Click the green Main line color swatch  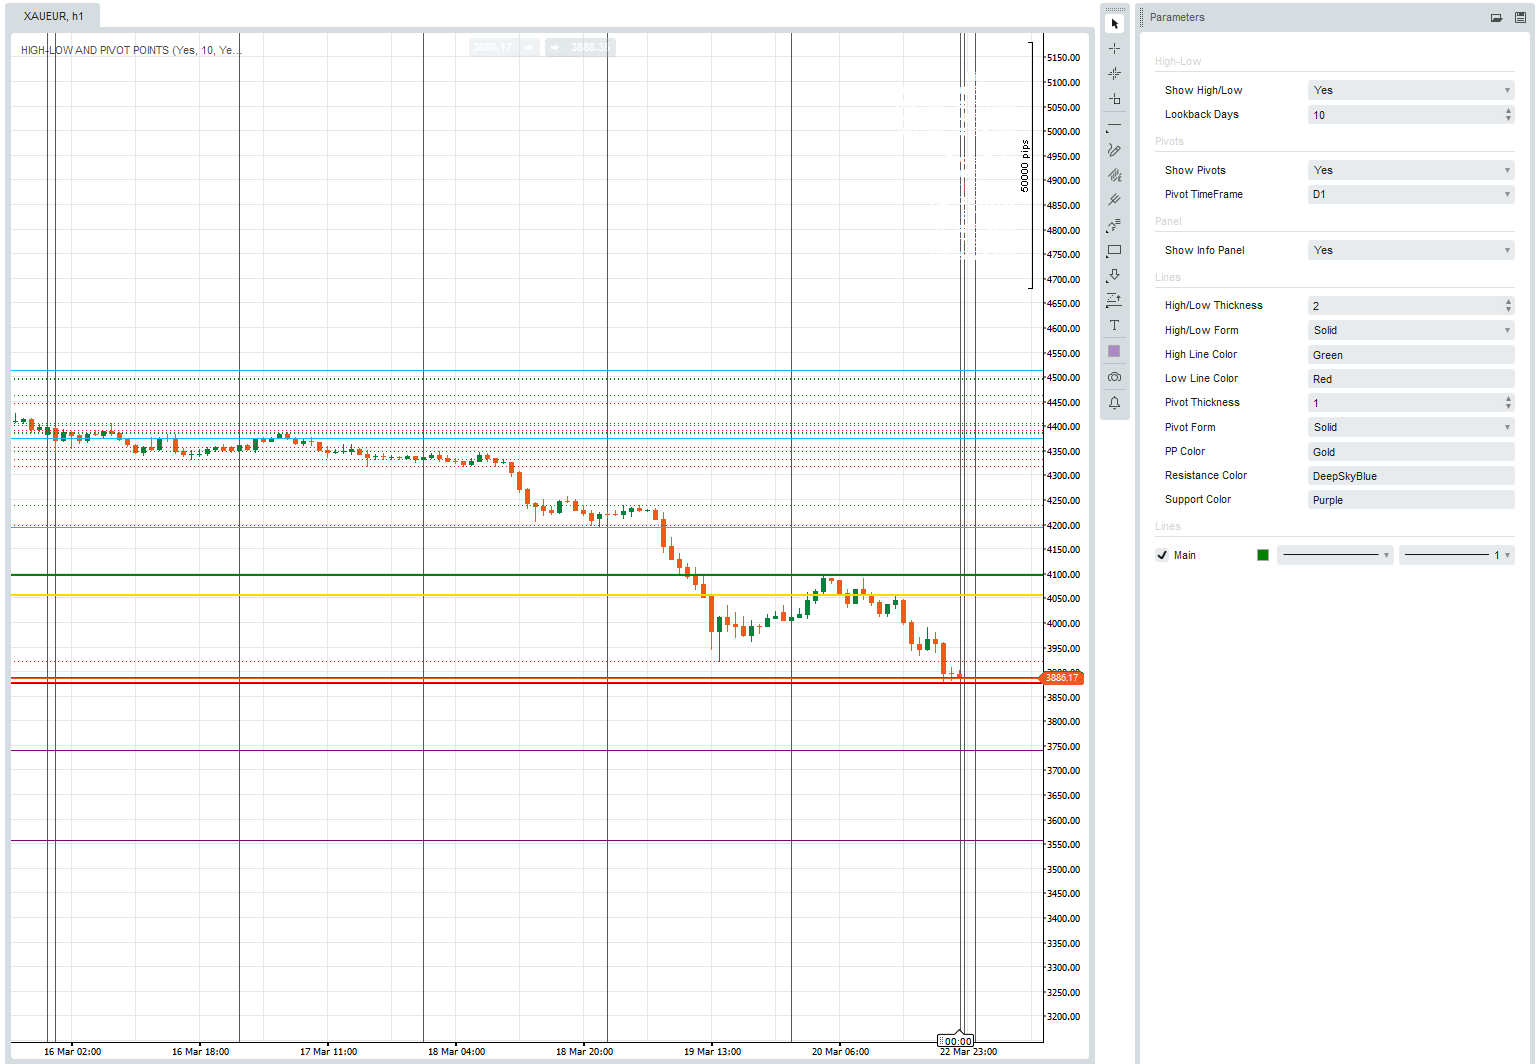pyautogui.click(x=1263, y=554)
